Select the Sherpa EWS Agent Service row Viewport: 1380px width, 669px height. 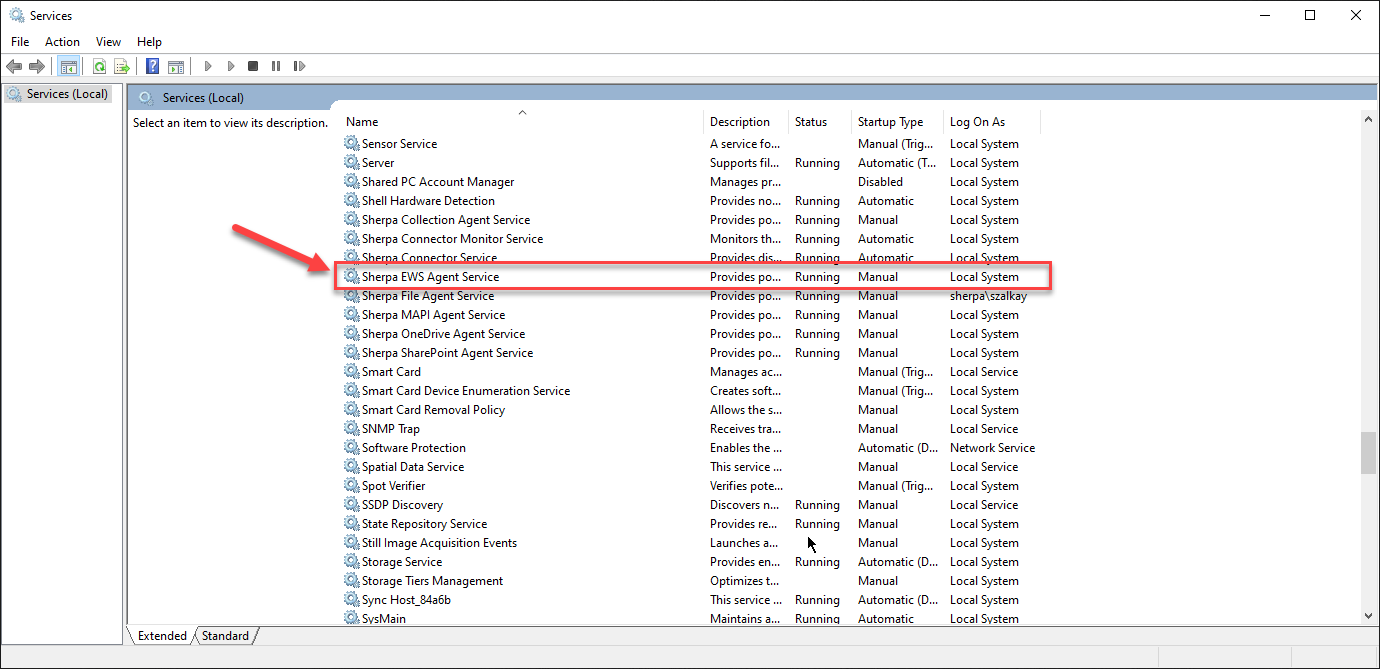point(430,277)
